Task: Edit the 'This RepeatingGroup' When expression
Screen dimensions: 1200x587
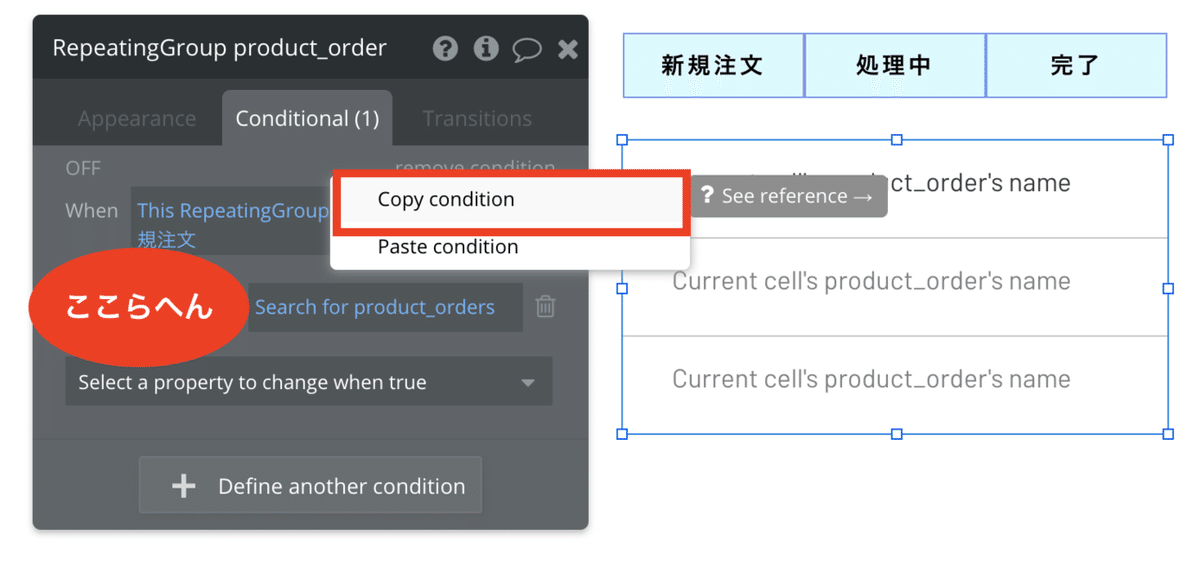Action: click(x=232, y=211)
